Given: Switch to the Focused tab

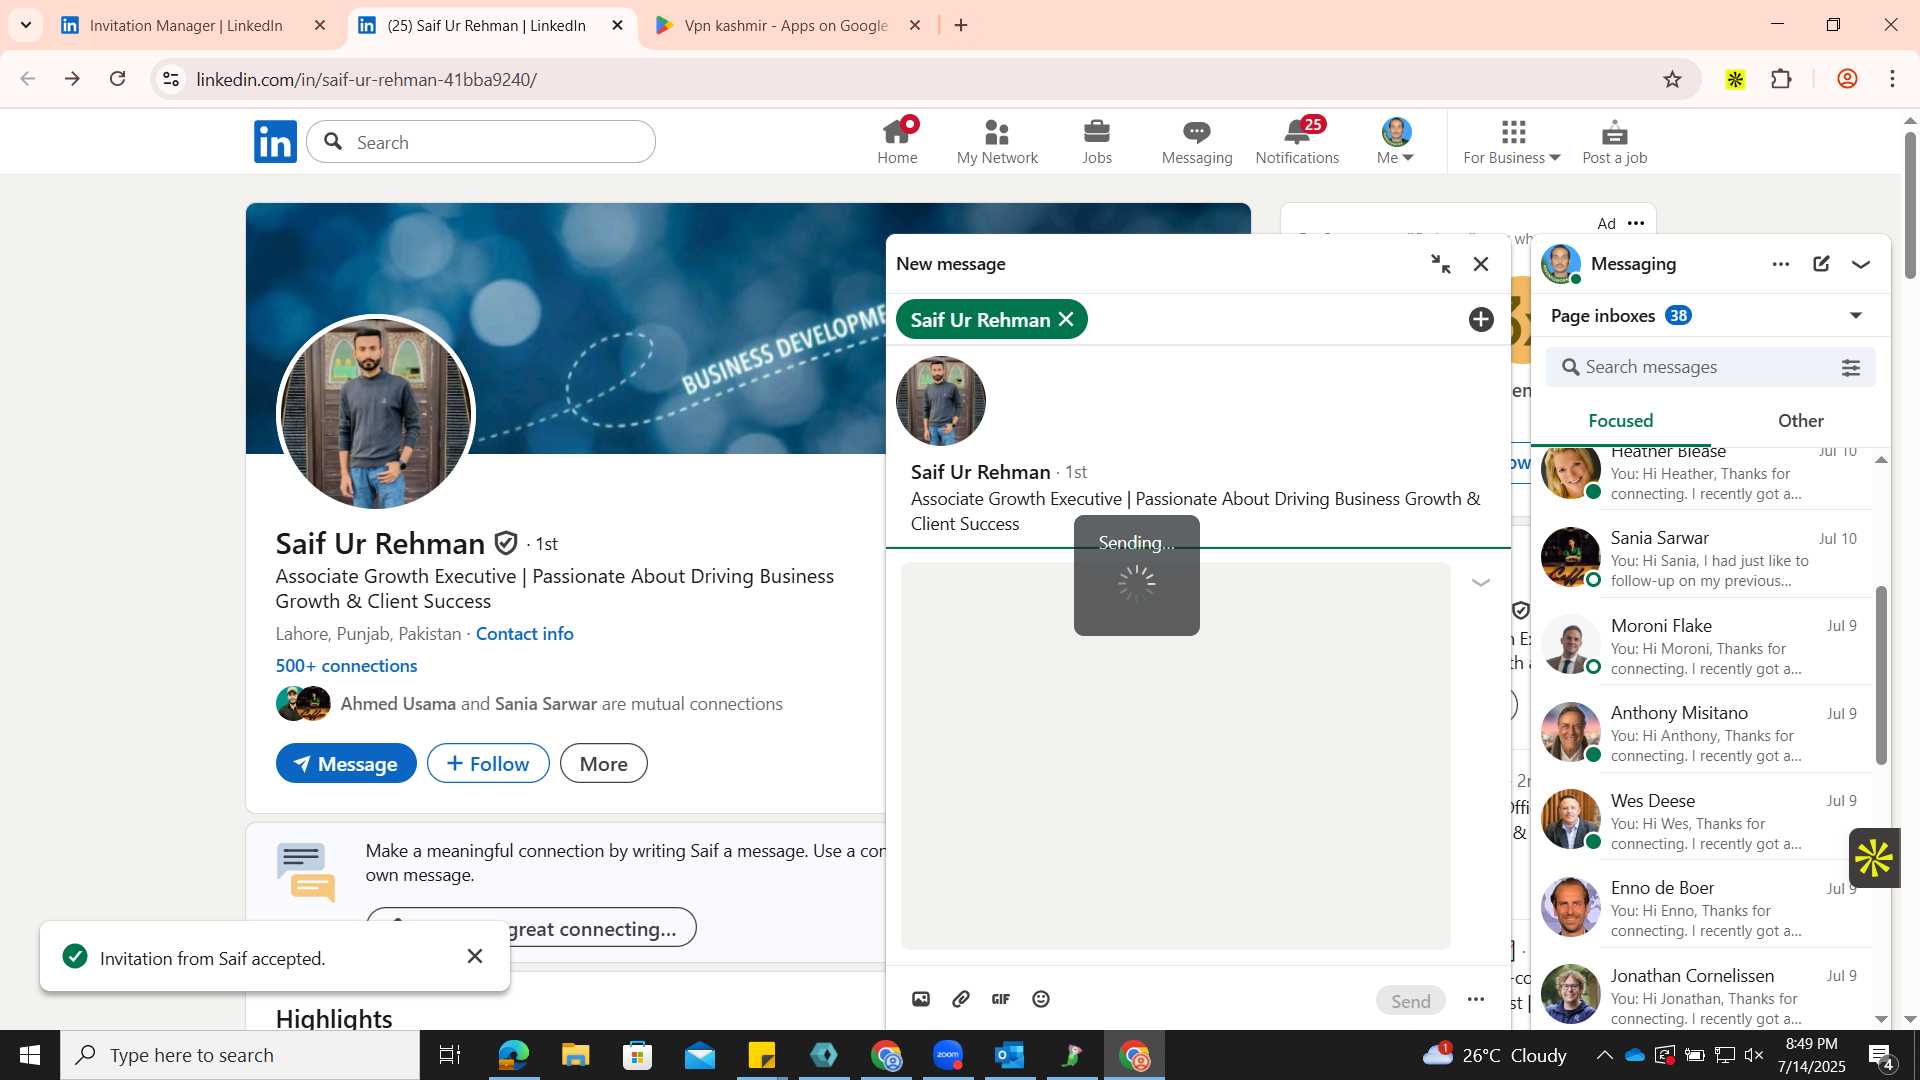Looking at the screenshot, I should tap(1620, 421).
